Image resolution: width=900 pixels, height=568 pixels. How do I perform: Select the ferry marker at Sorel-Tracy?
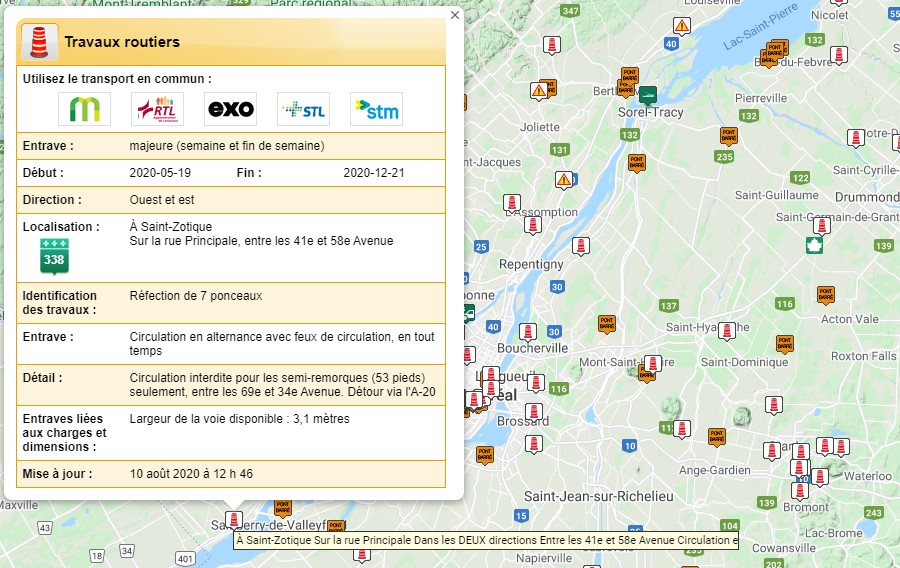pos(648,95)
